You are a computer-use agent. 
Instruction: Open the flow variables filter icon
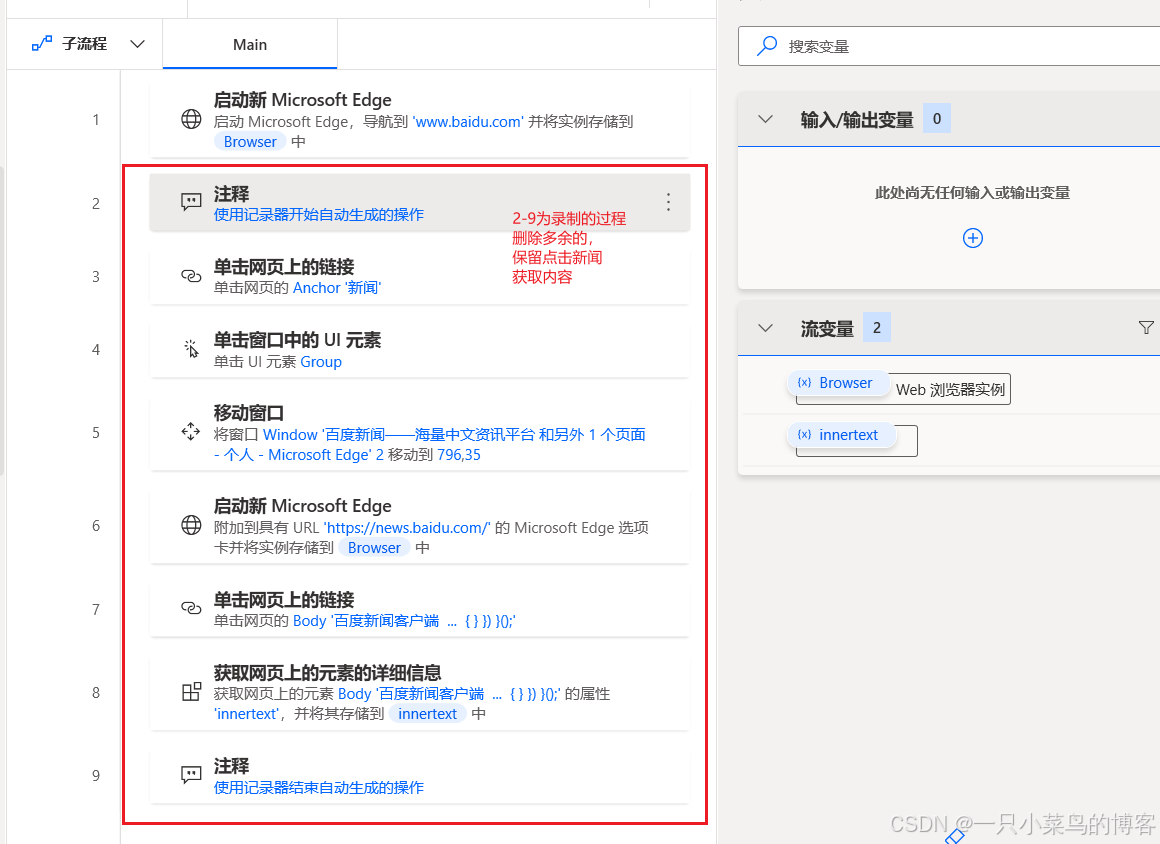click(1146, 328)
